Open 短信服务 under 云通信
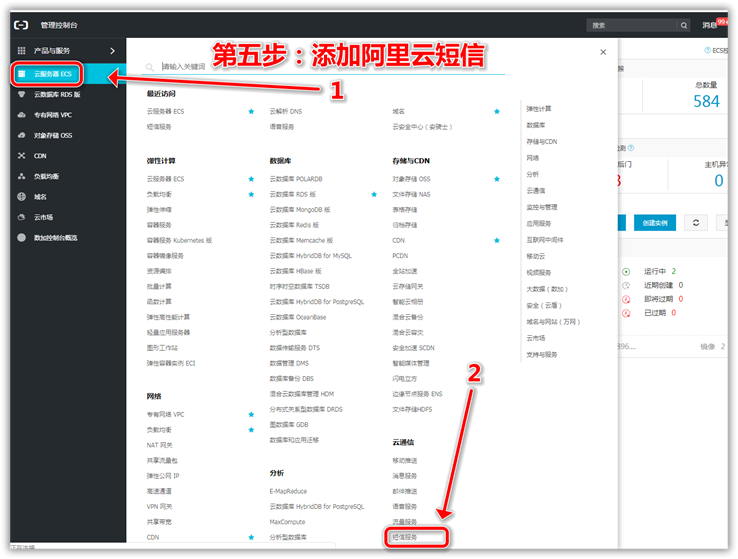The image size is (738, 559). click(405, 537)
